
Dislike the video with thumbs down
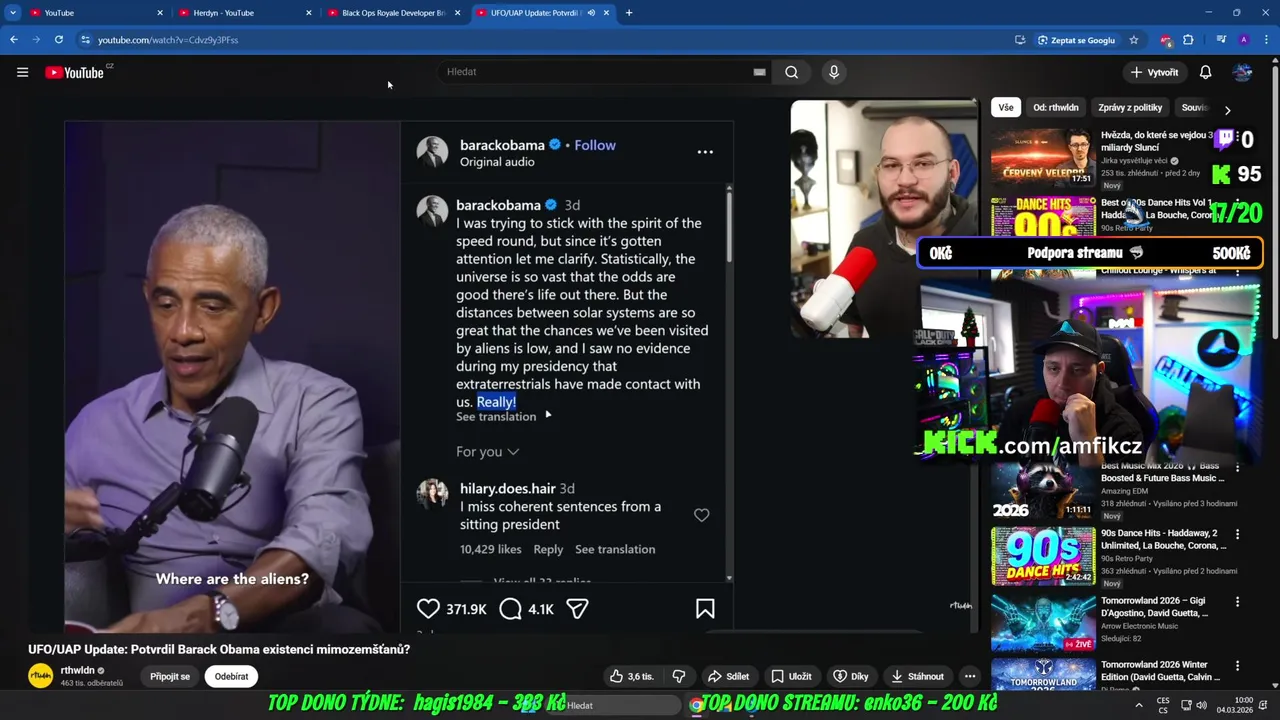coord(679,676)
